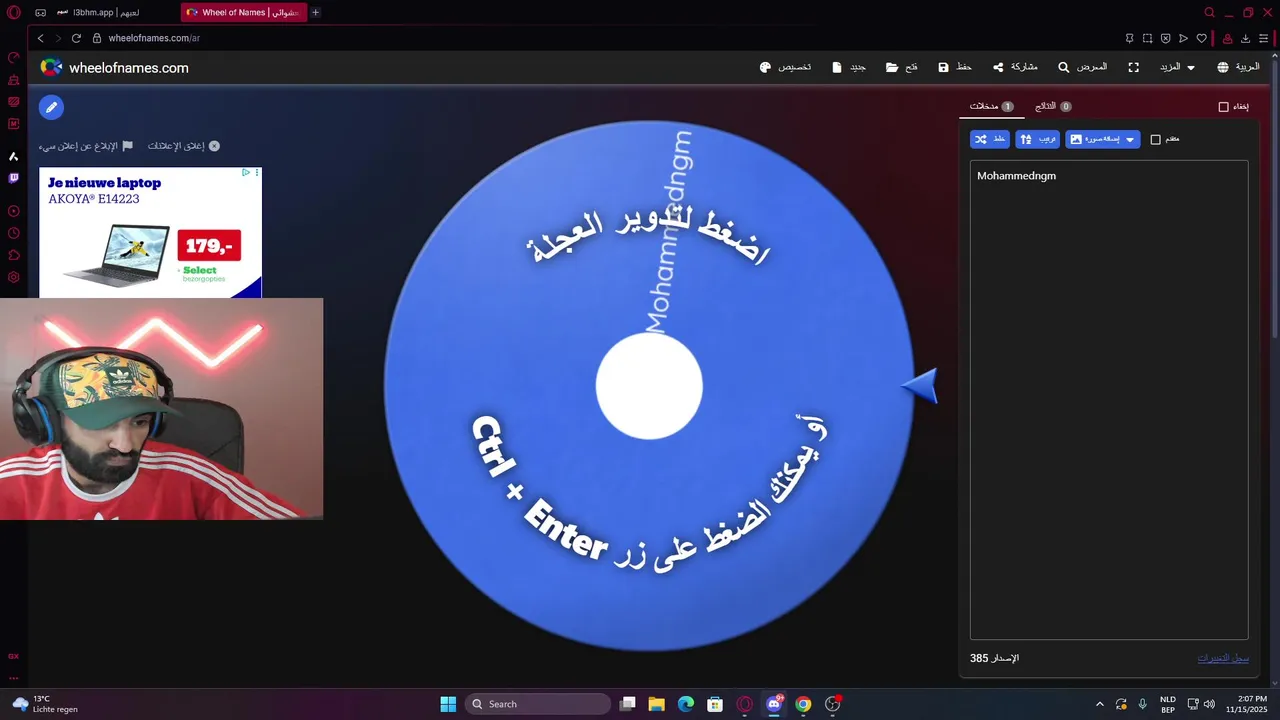Shuffle entries with the خلط button
This screenshot has width=1280, height=720.
(989, 139)
